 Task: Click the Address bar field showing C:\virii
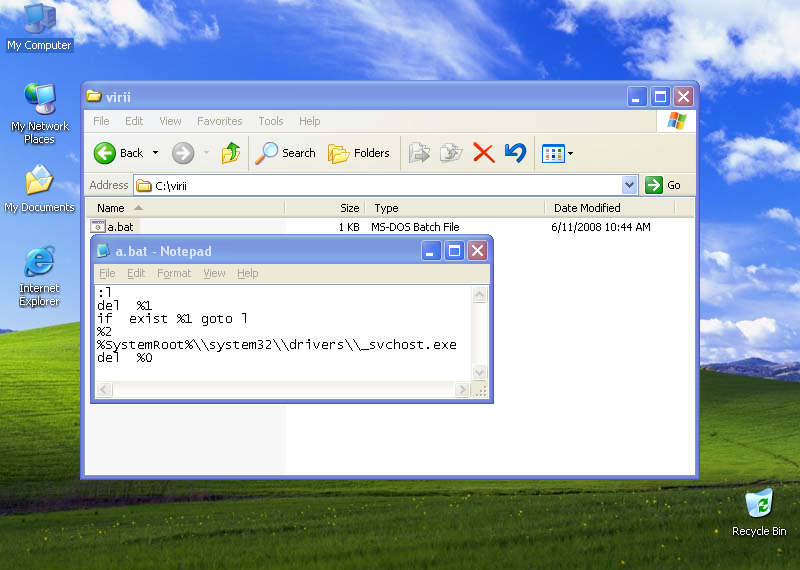(x=378, y=185)
